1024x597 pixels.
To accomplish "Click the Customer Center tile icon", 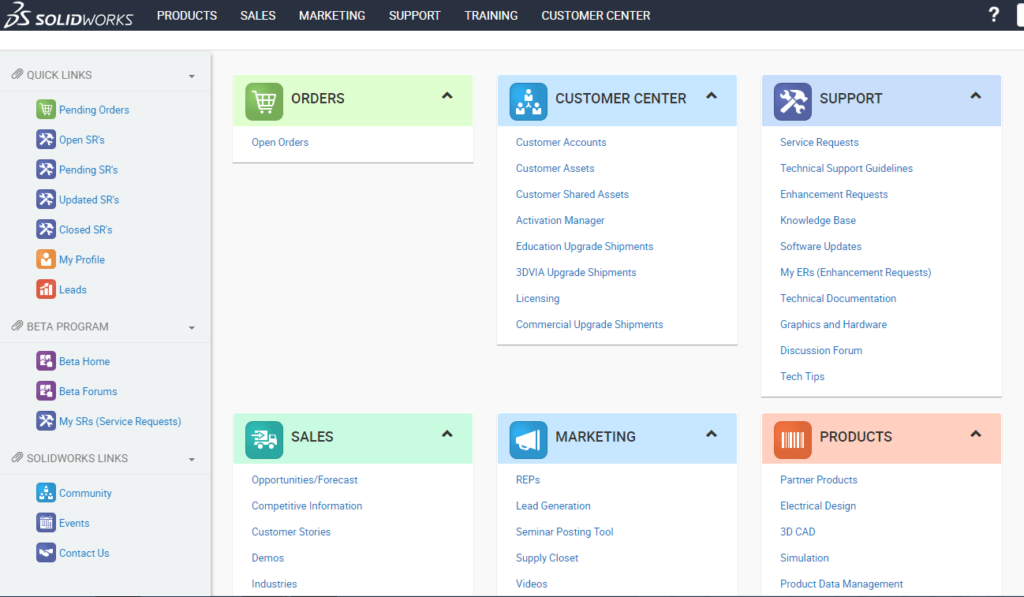I will [528, 101].
